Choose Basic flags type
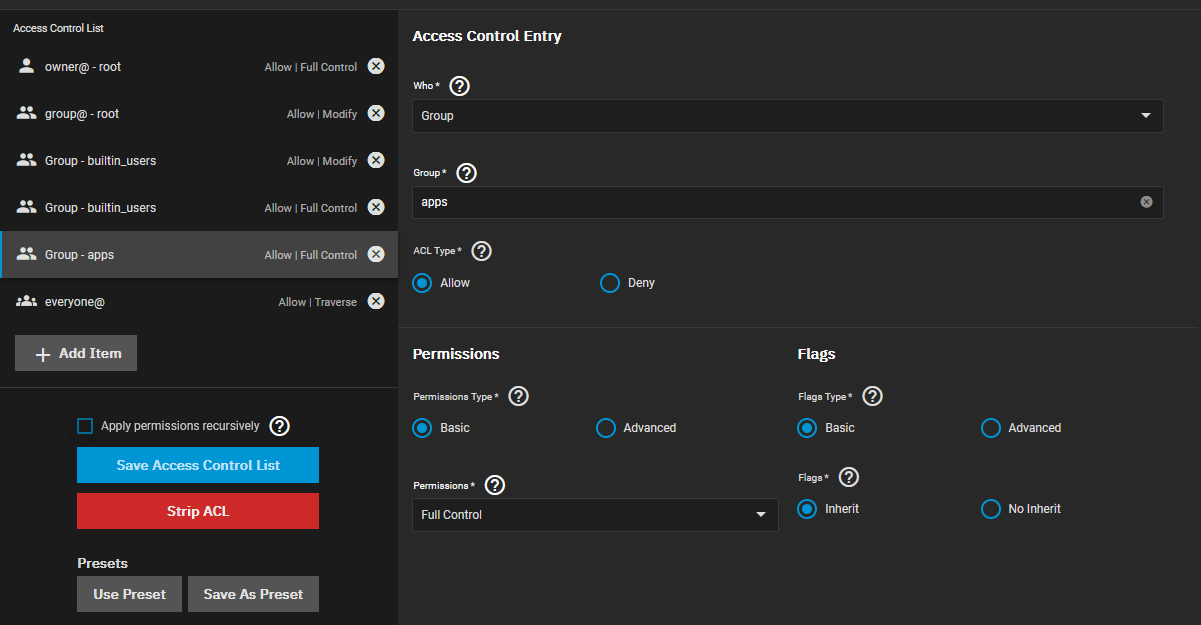This screenshot has width=1201, height=625. [x=807, y=428]
